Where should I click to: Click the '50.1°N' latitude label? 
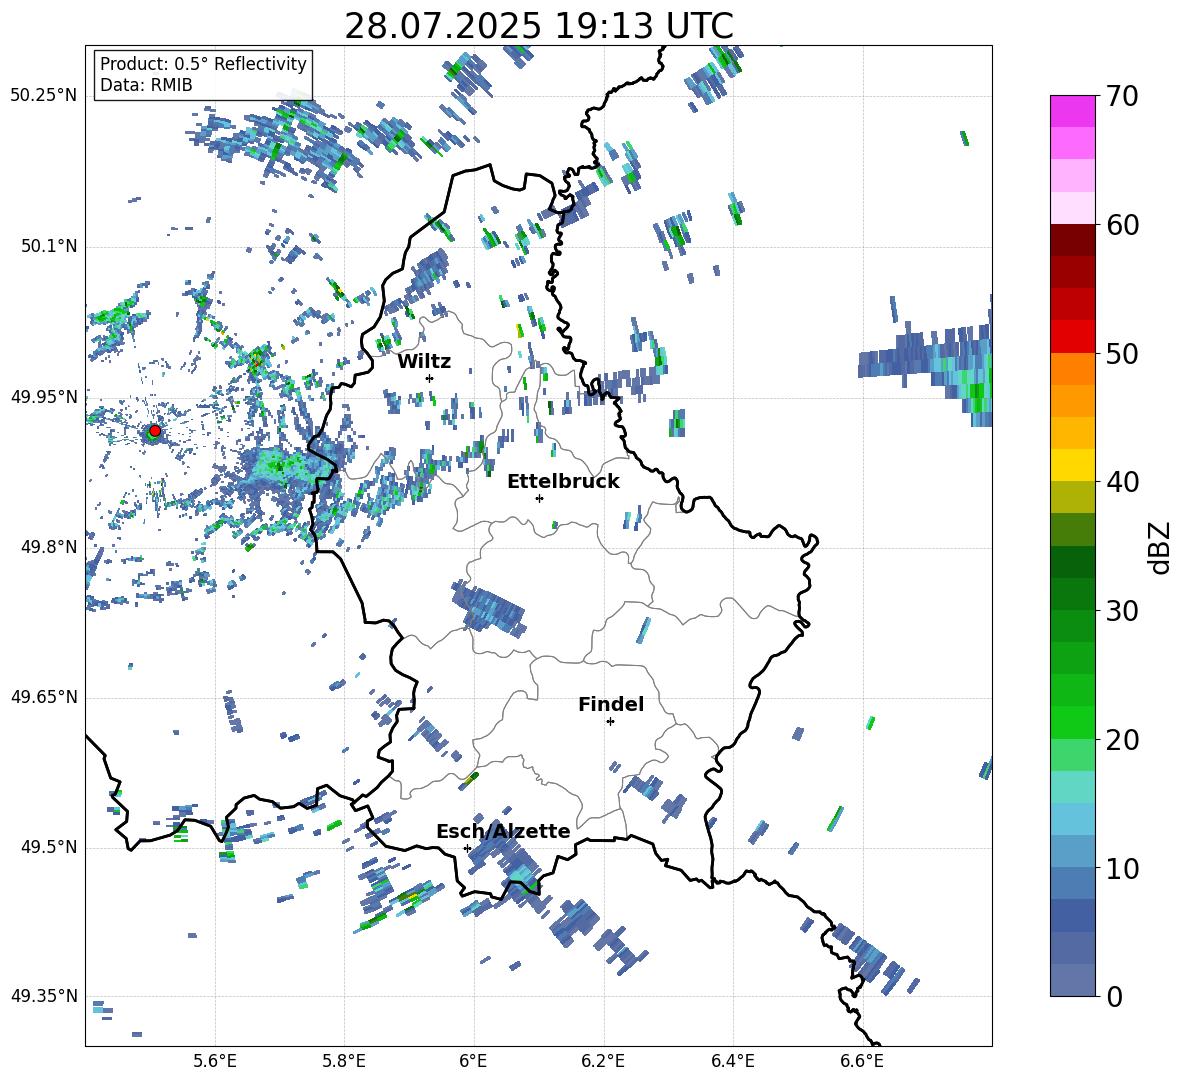click(49, 246)
